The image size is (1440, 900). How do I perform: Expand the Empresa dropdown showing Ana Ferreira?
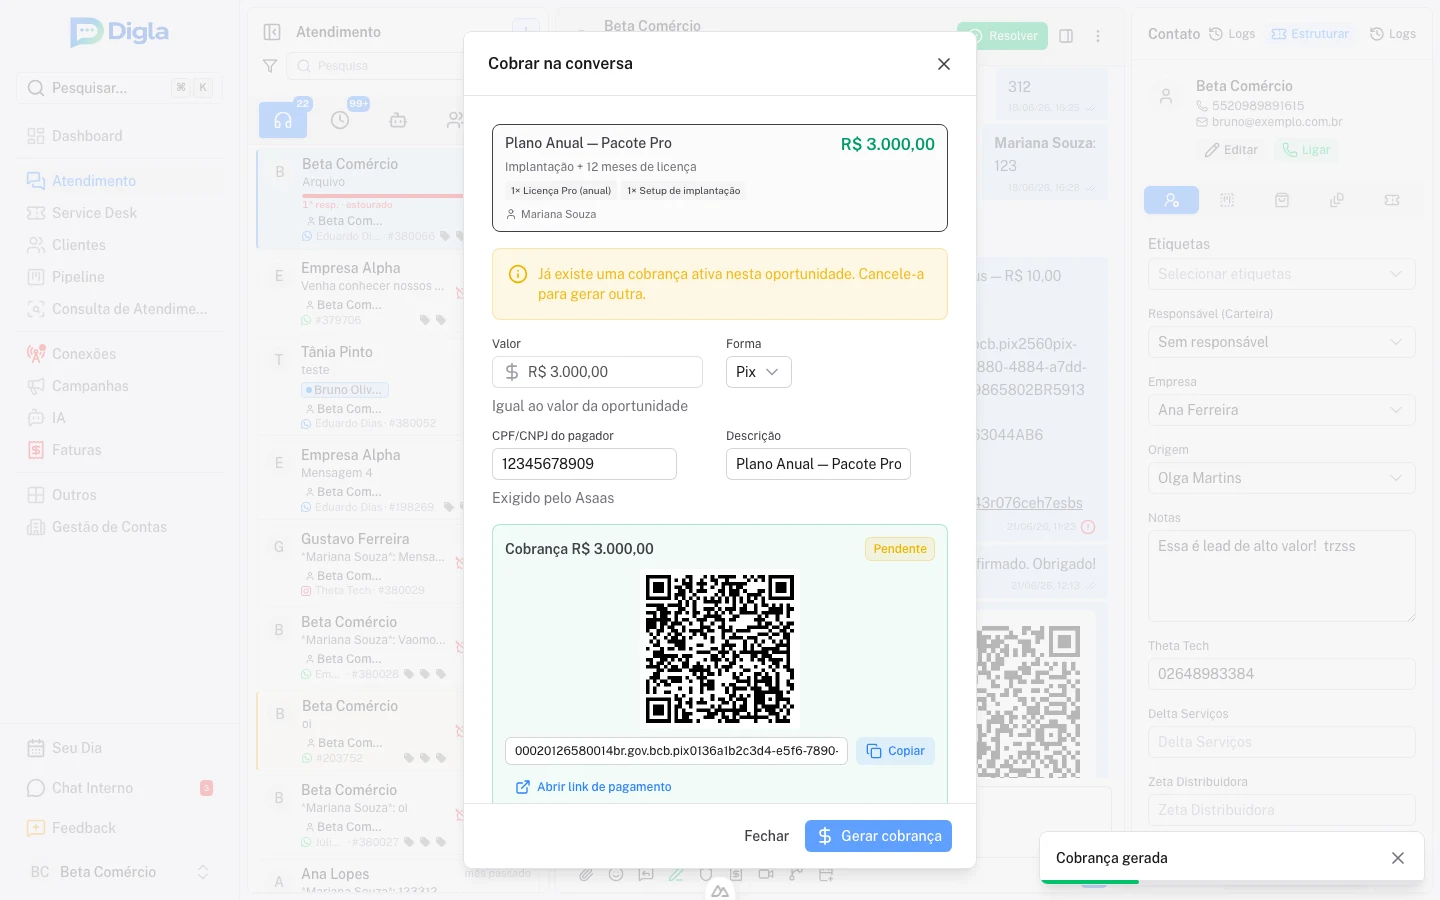(1281, 410)
